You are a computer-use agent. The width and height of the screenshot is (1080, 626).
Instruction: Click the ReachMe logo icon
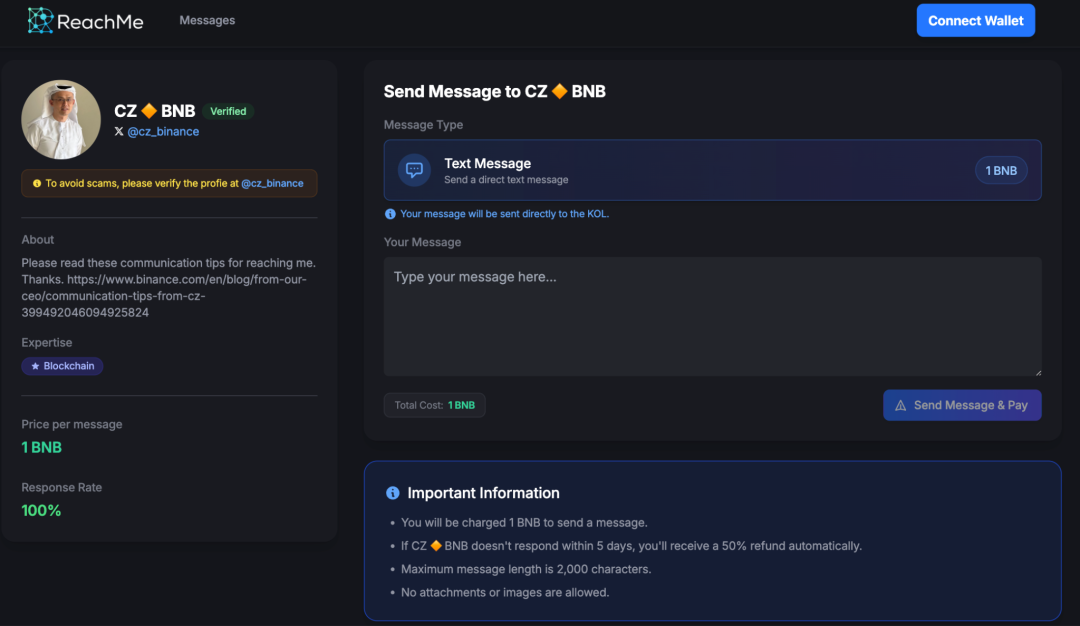[x=40, y=21]
